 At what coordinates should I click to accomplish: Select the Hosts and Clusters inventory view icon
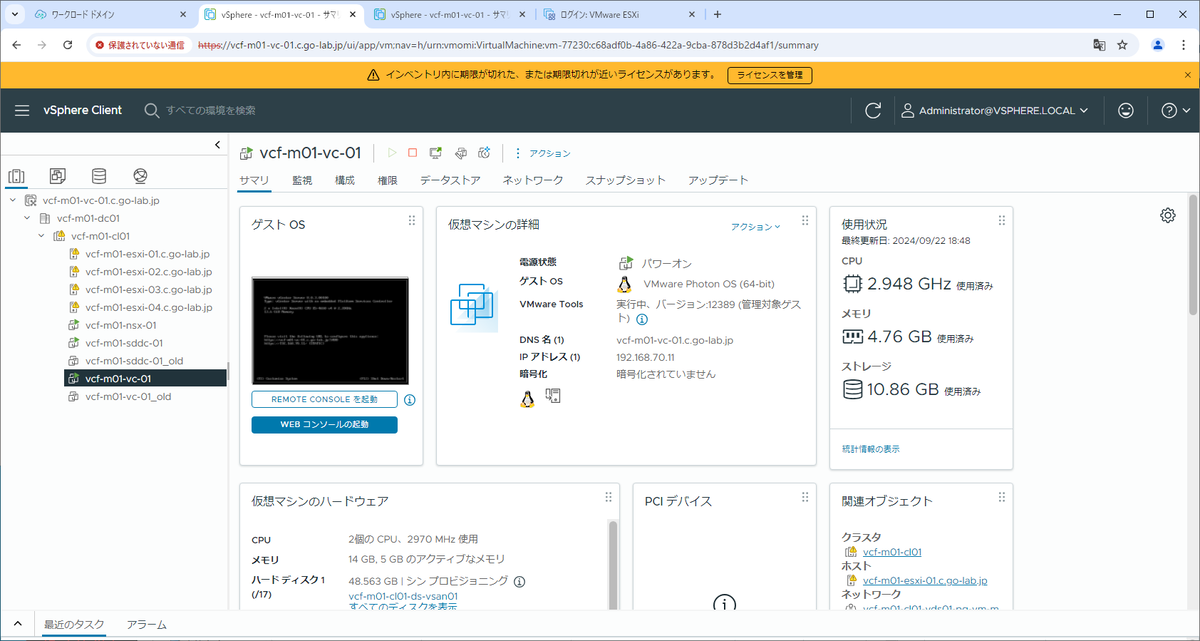pos(16,176)
